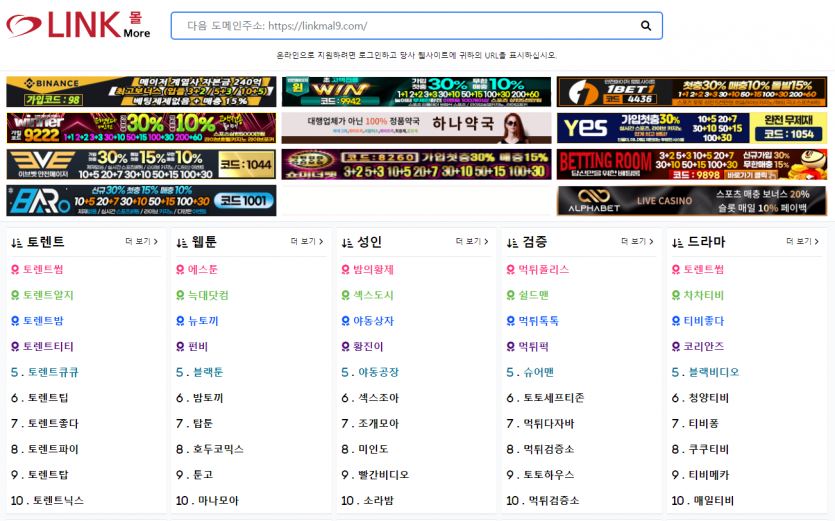Focus the domain search input field
Viewport: 835px width, 521px height.
(416, 26)
